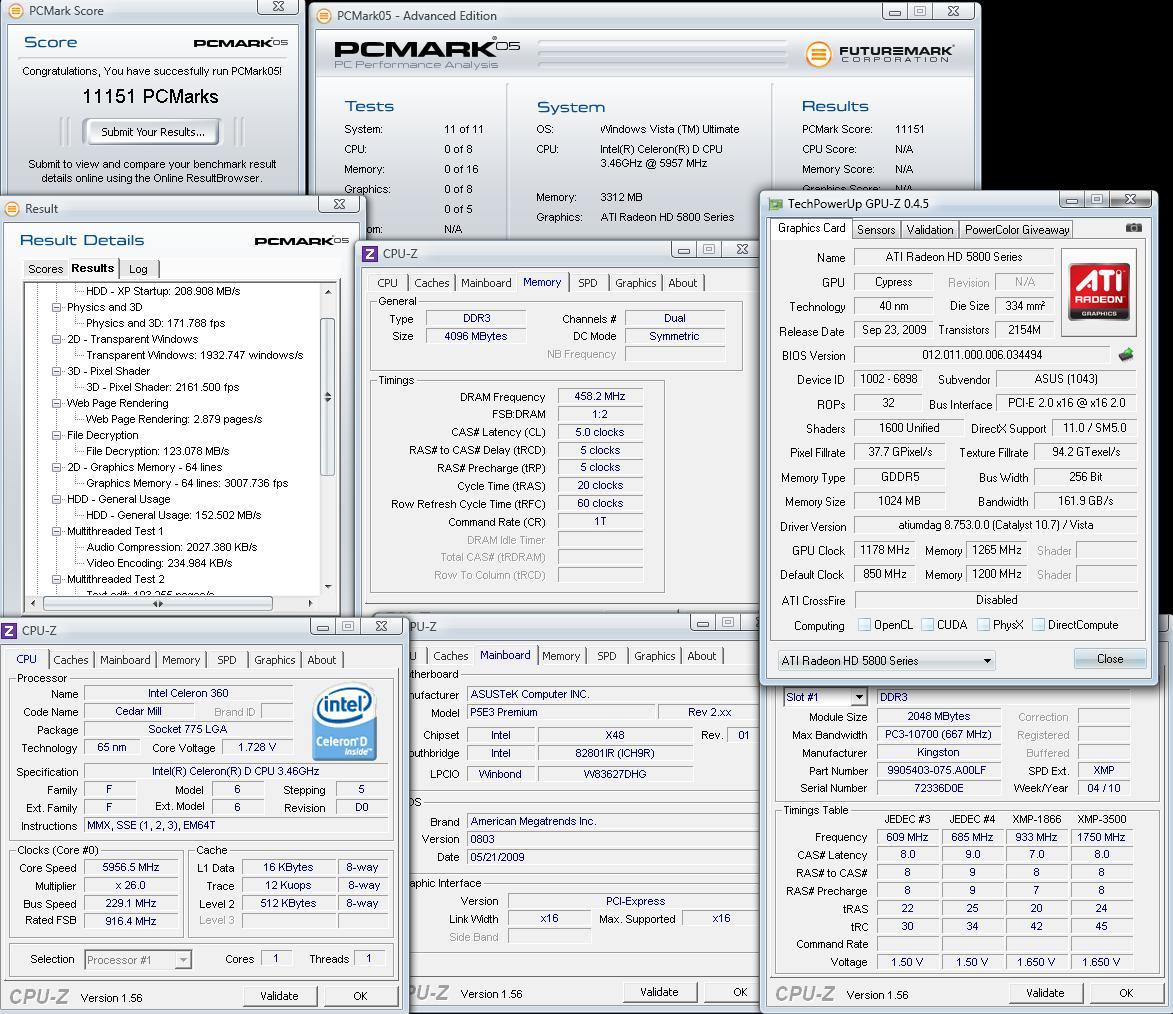Click the CPU-Z Memory window title icon
This screenshot has height=1014, width=1173.
pyautogui.click(x=370, y=254)
